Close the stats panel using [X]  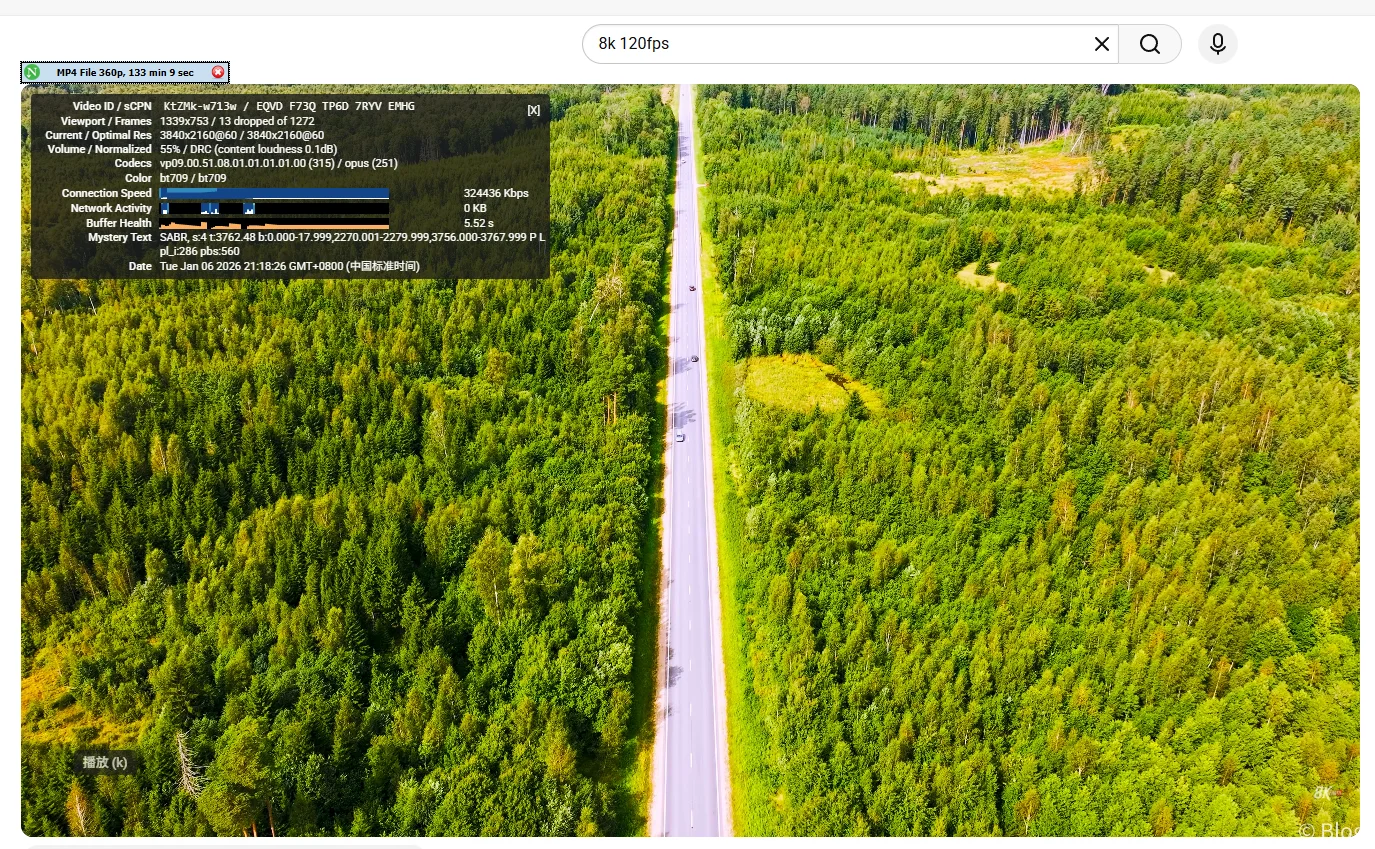[x=533, y=110]
